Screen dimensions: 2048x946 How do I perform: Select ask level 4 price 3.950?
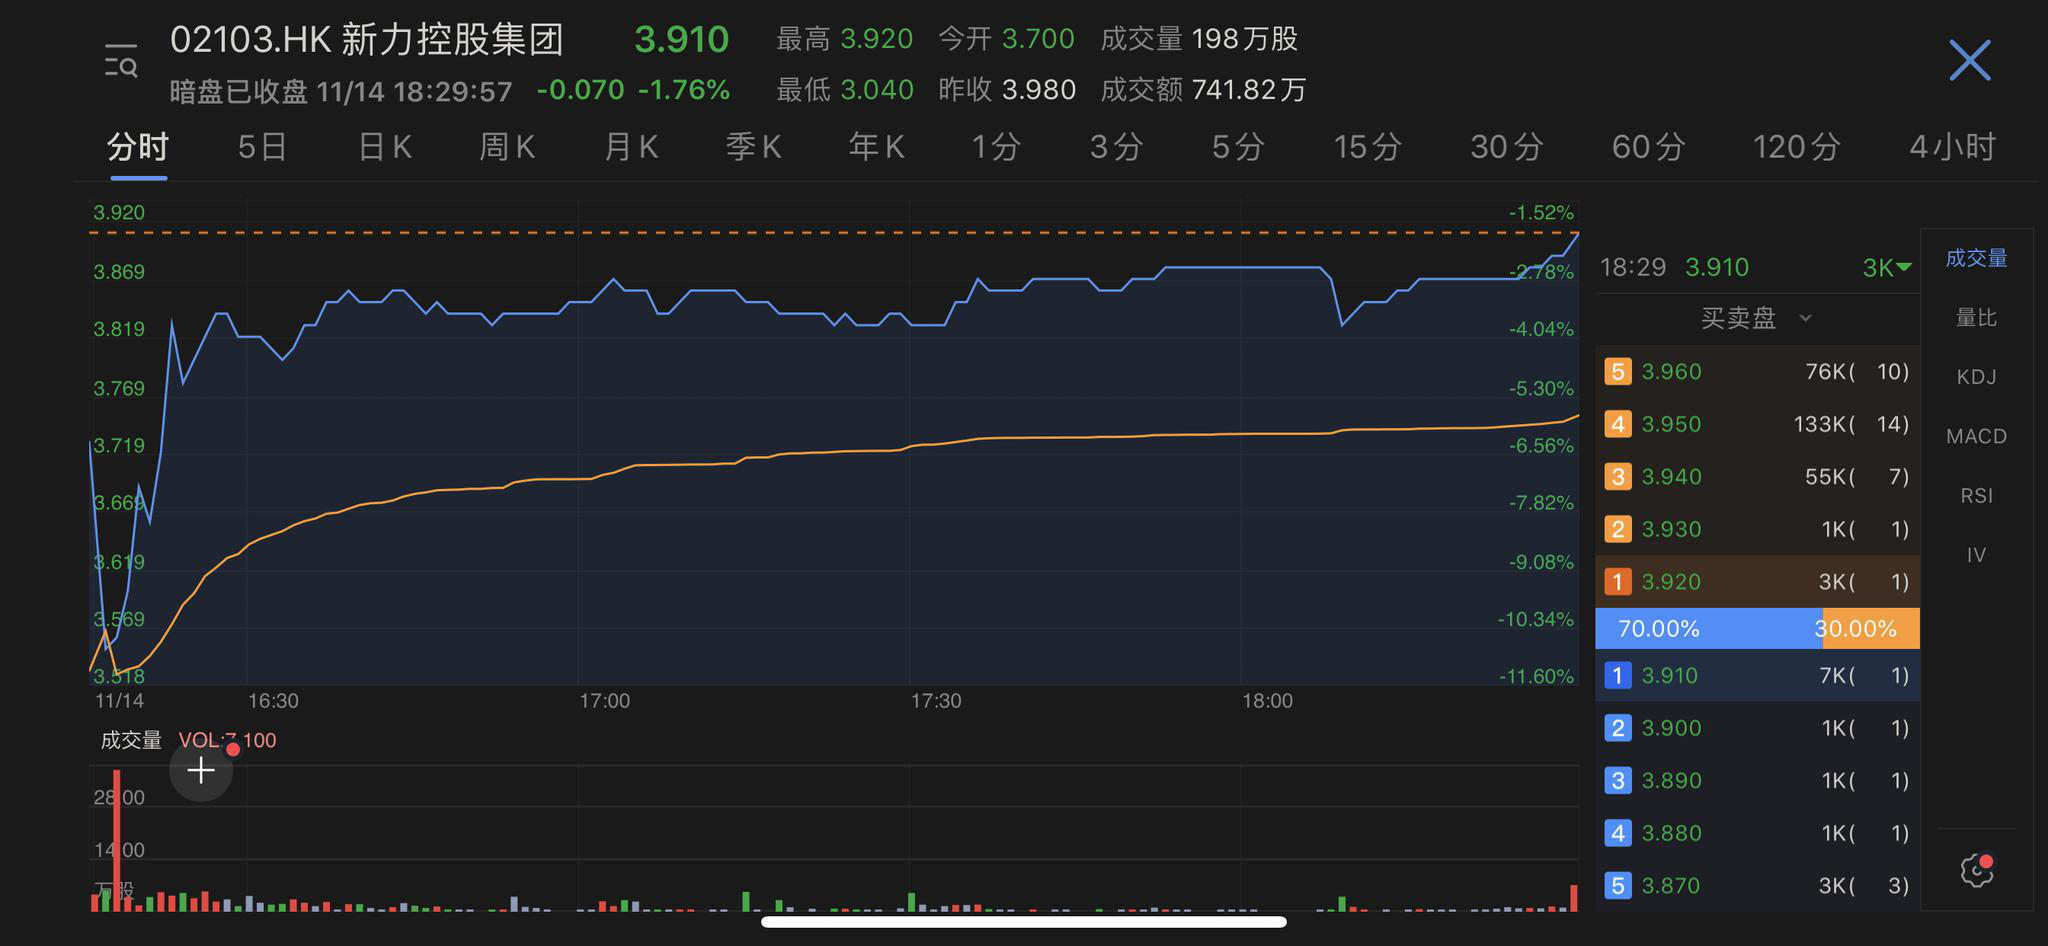pyautogui.click(x=1757, y=424)
